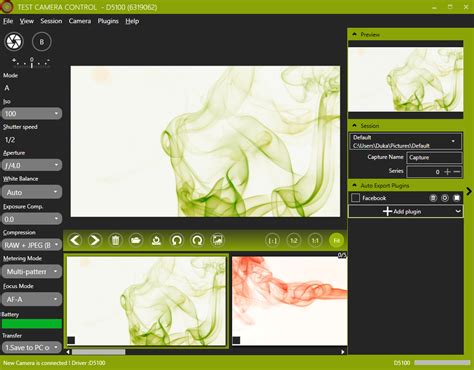Open the Plugins menu
This screenshot has height=370, width=474.
pyautogui.click(x=108, y=21)
